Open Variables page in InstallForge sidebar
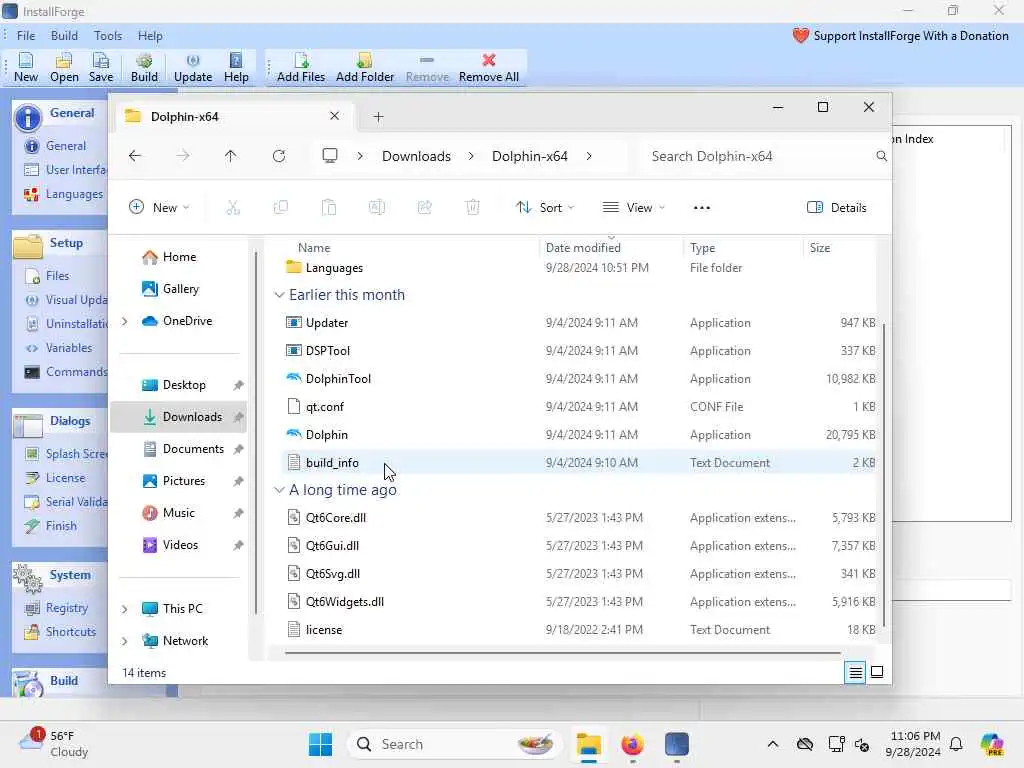The image size is (1024, 768). click(x=69, y=347)
